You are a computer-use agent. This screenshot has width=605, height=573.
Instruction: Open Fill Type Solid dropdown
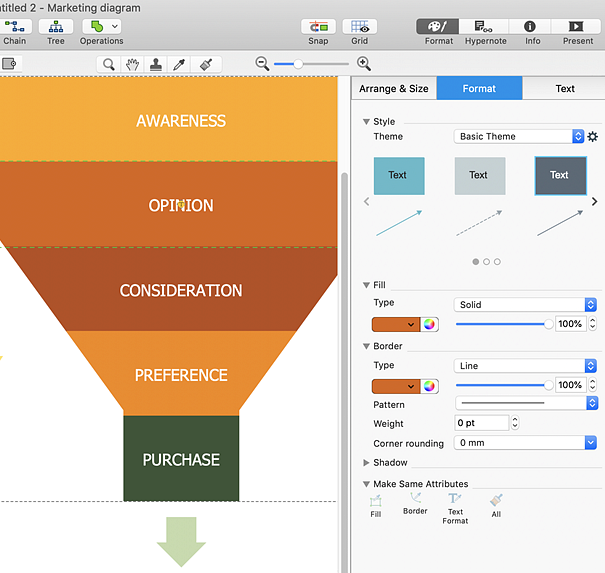[x=526, y=305]
